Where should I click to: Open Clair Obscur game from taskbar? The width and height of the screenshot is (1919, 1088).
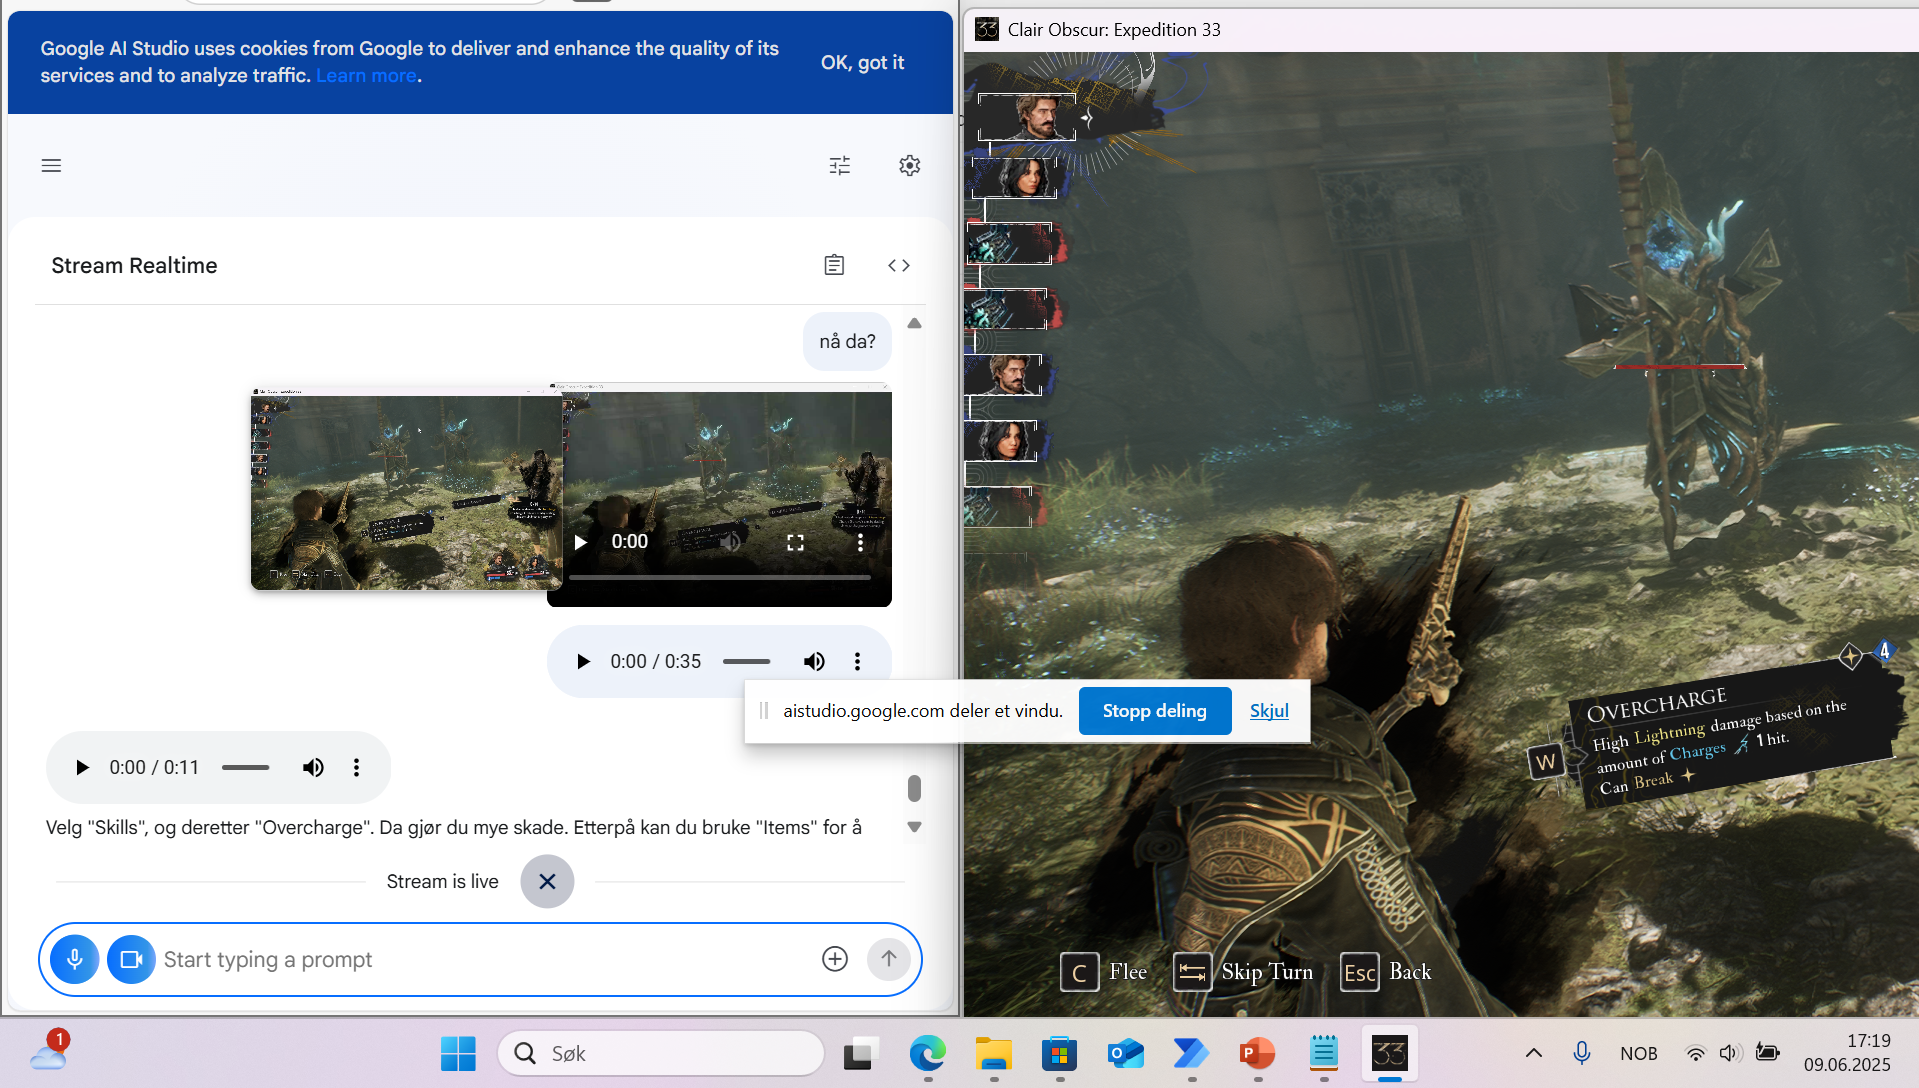tap(1389, 1053)
